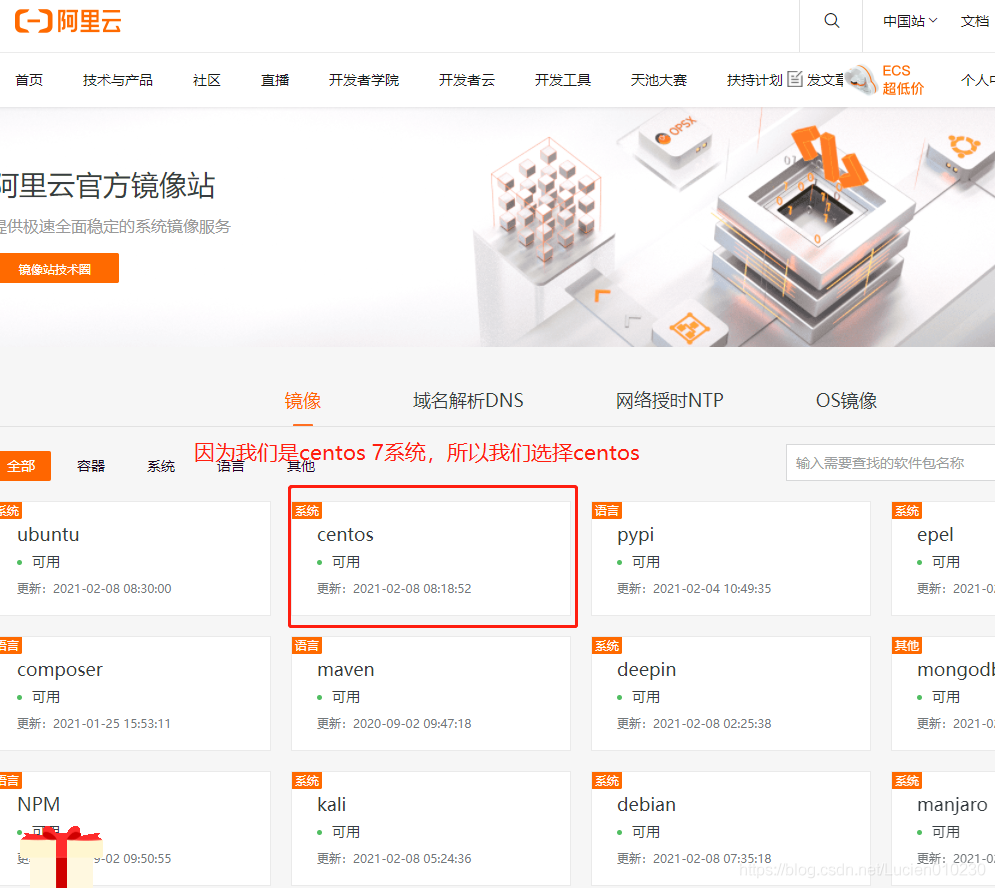Image resolution: width=995 pixels, height=888 pixels.
Task: Open the NPM mirror card
Action: 135,828
